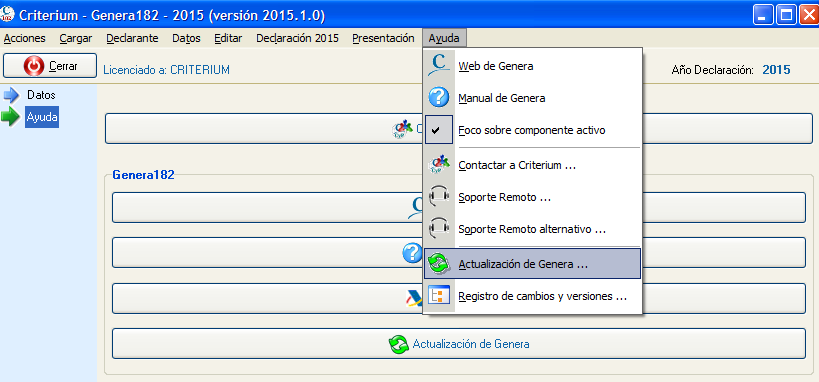Open the Editar menu

click(x=228, y=38)
